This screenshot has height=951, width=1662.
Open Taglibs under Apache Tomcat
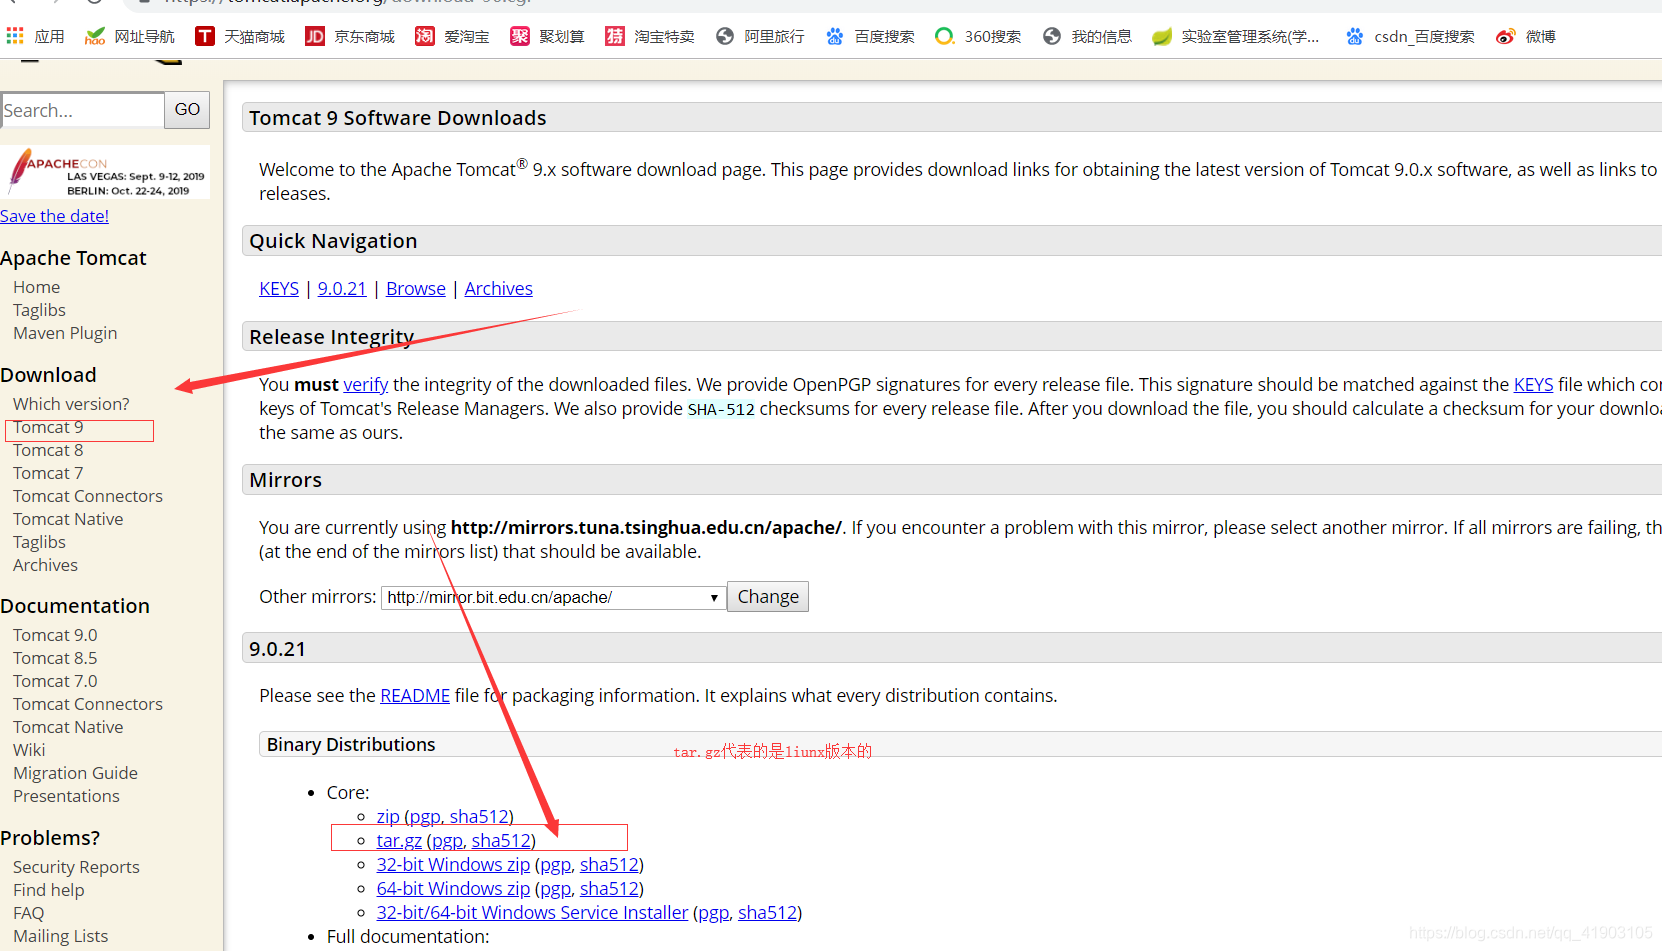point(39,310)
